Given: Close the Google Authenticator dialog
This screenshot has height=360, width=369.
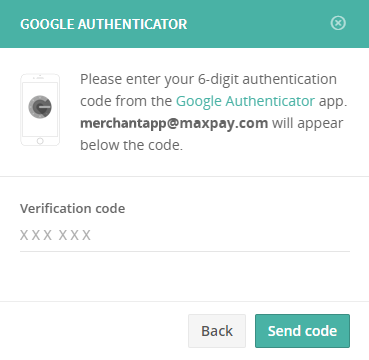Looking at the screenshot, I should [x=338, y=23].
